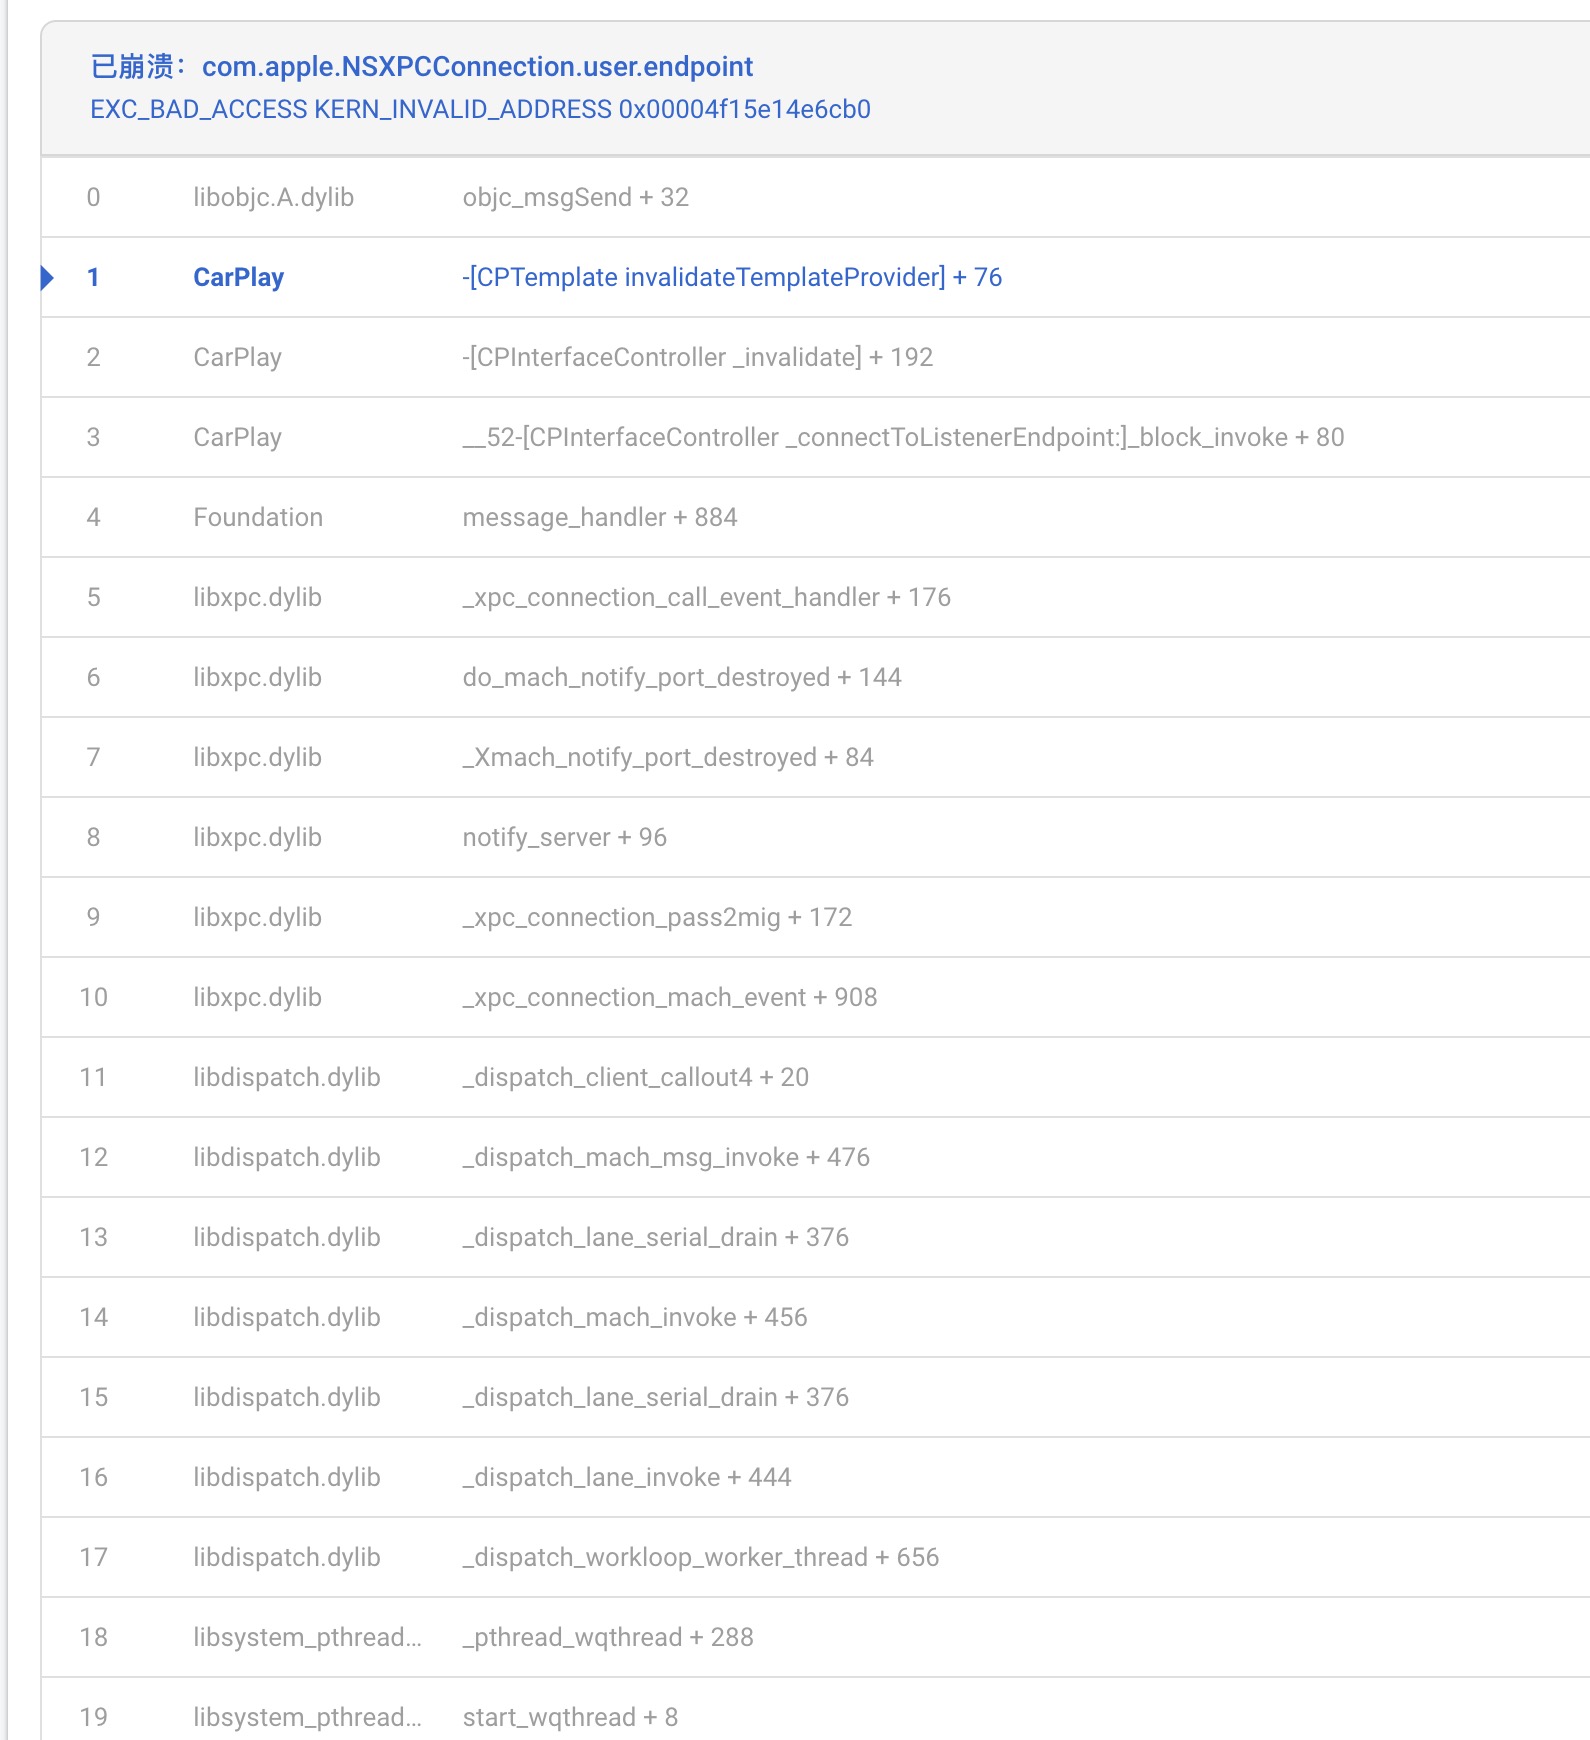This screenshot has height=1740, width=1590.
Task: Select the _dispatch_mach_msg_invoke + 476 frame
Action: point(666,1157)
